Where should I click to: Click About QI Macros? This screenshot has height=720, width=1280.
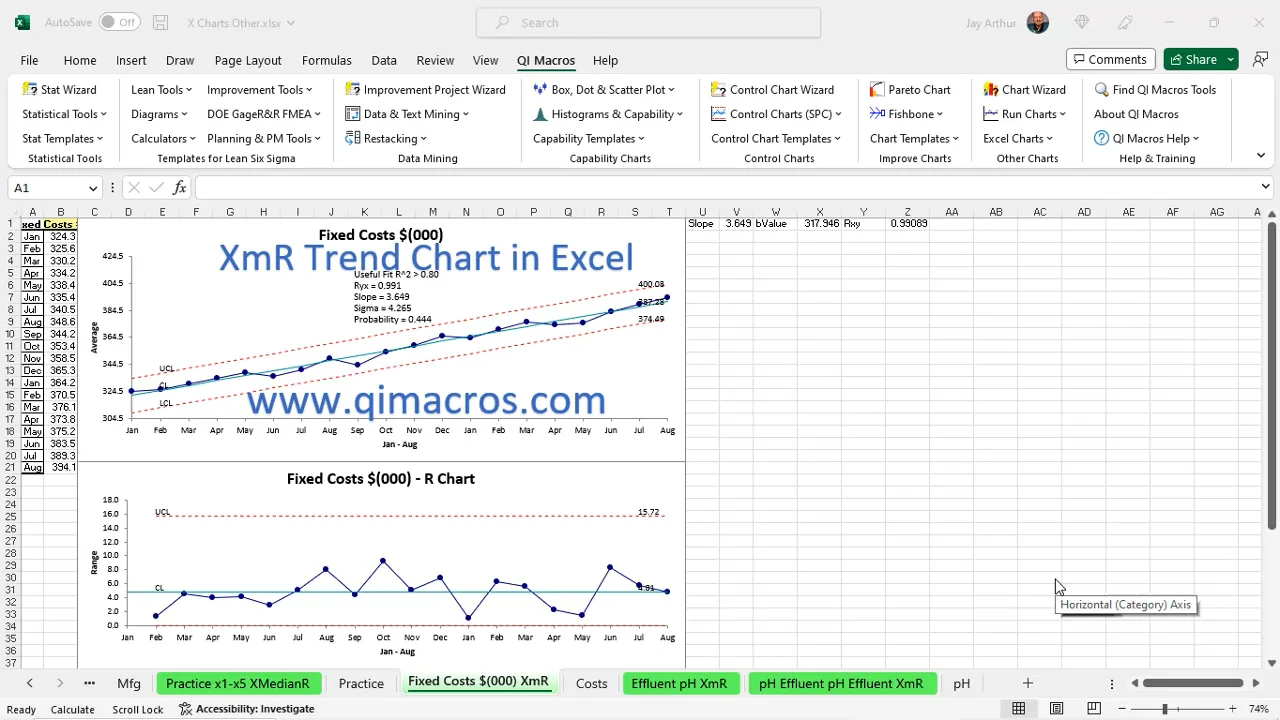1136,114
